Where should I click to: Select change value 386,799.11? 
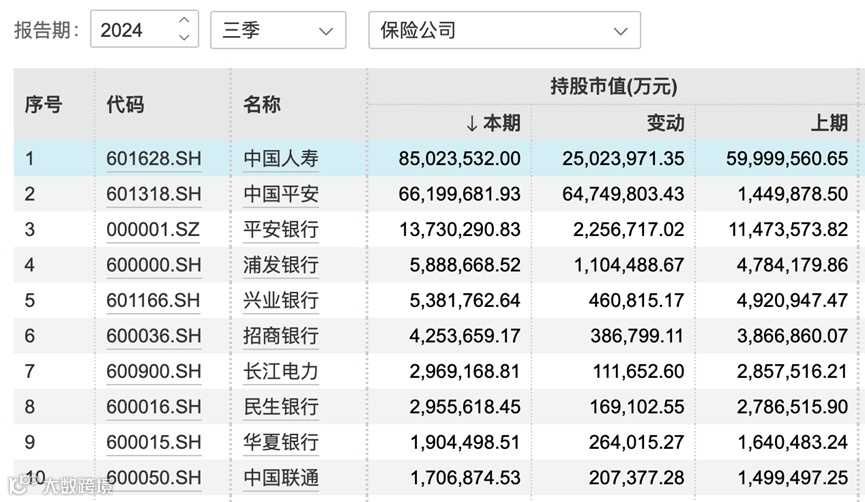[x=637, y=336]
